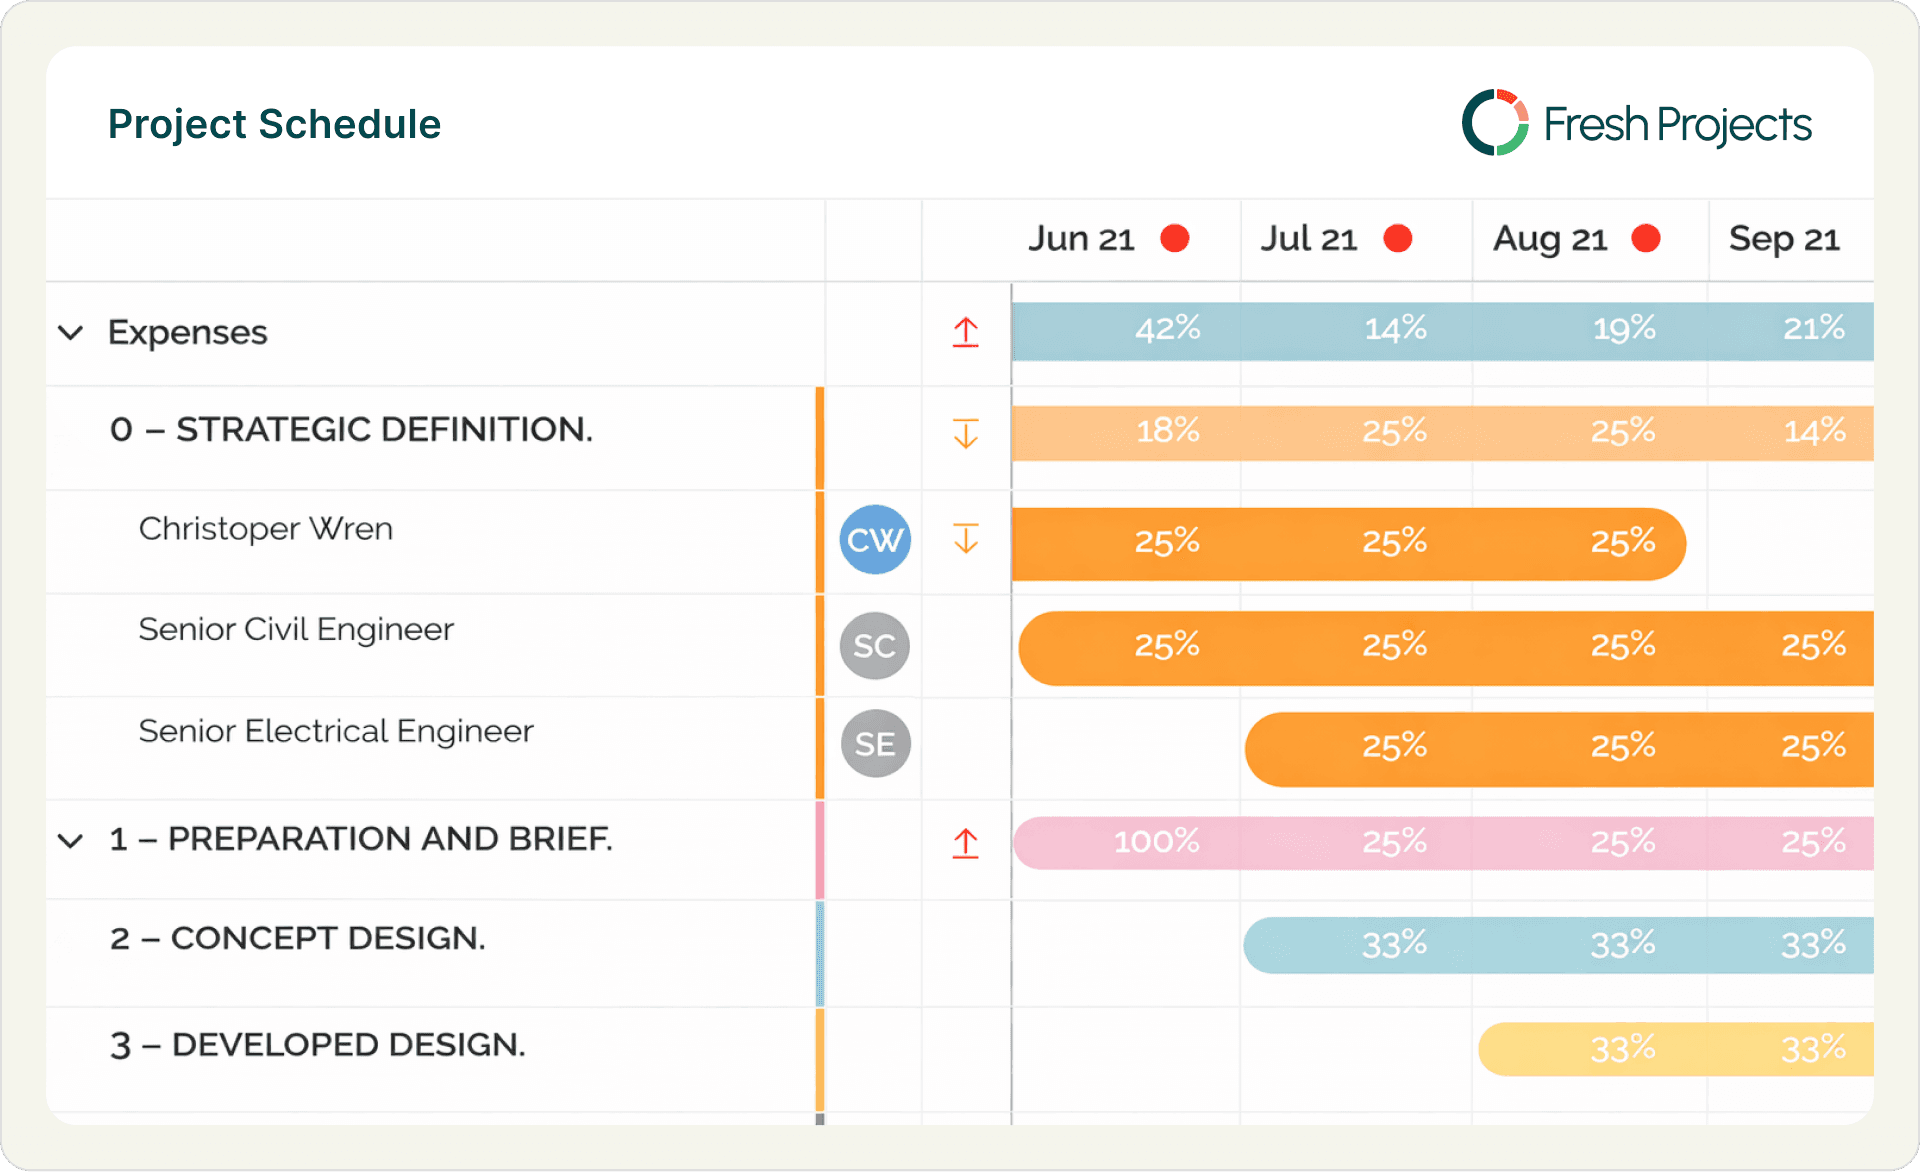Click orange down arrow beside Christoper Wren
Screen dimensions: 1920x1172
[965, 539]
